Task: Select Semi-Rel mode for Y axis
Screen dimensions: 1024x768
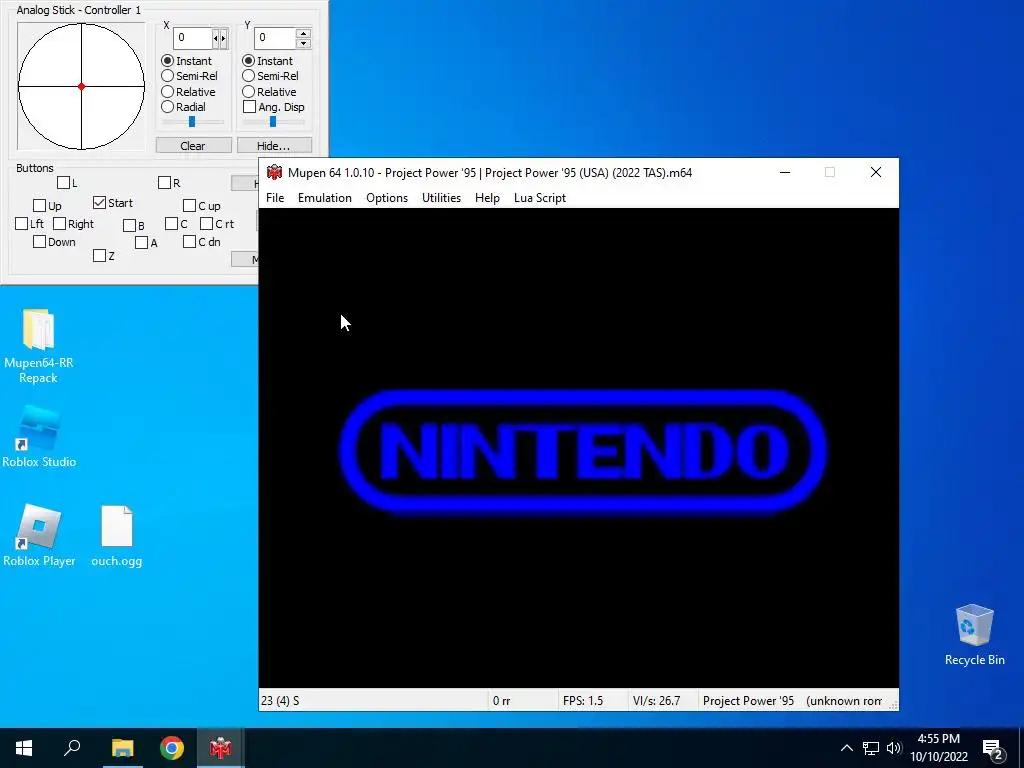Action: click(248, 76)
